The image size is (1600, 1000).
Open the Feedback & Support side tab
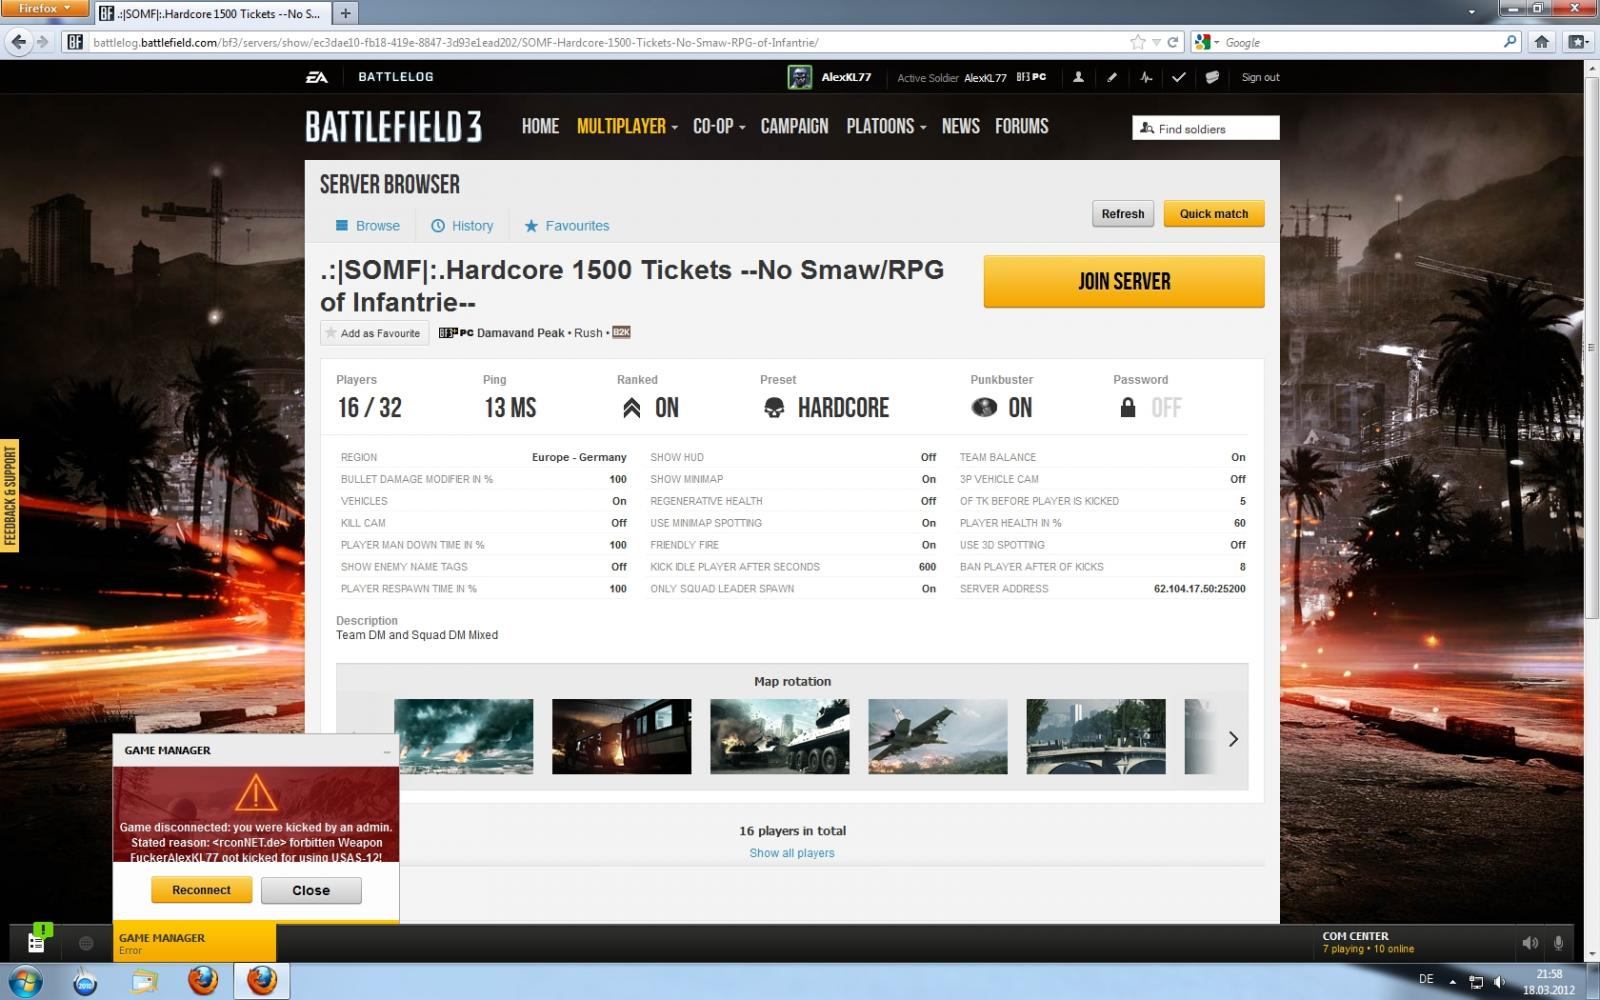[x=10, y=496]
